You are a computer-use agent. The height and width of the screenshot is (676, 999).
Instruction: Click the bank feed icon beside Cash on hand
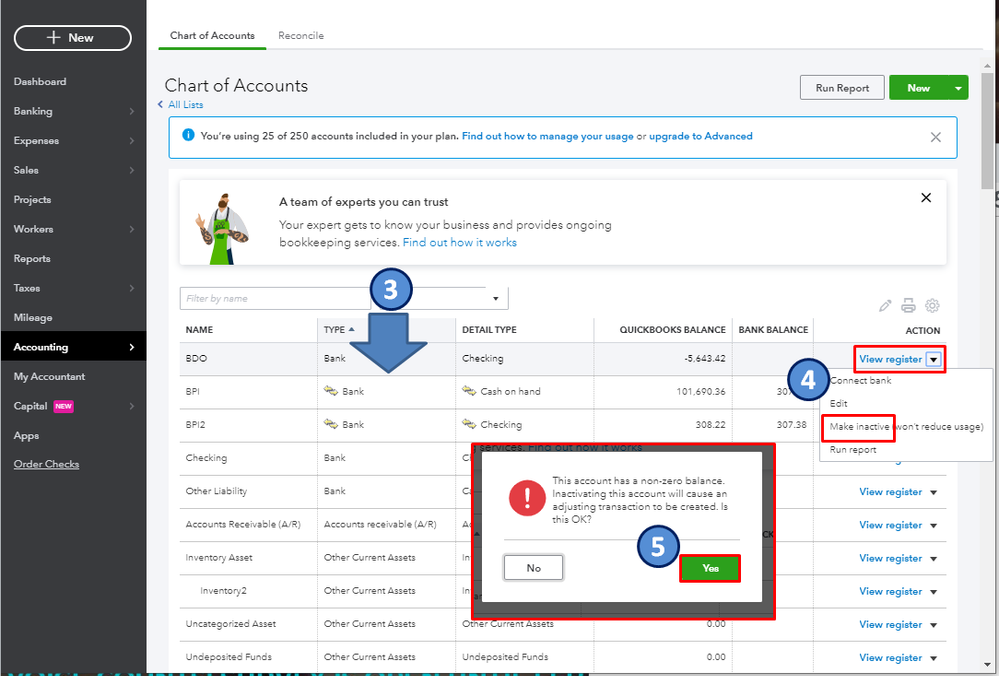click(469, 391)
